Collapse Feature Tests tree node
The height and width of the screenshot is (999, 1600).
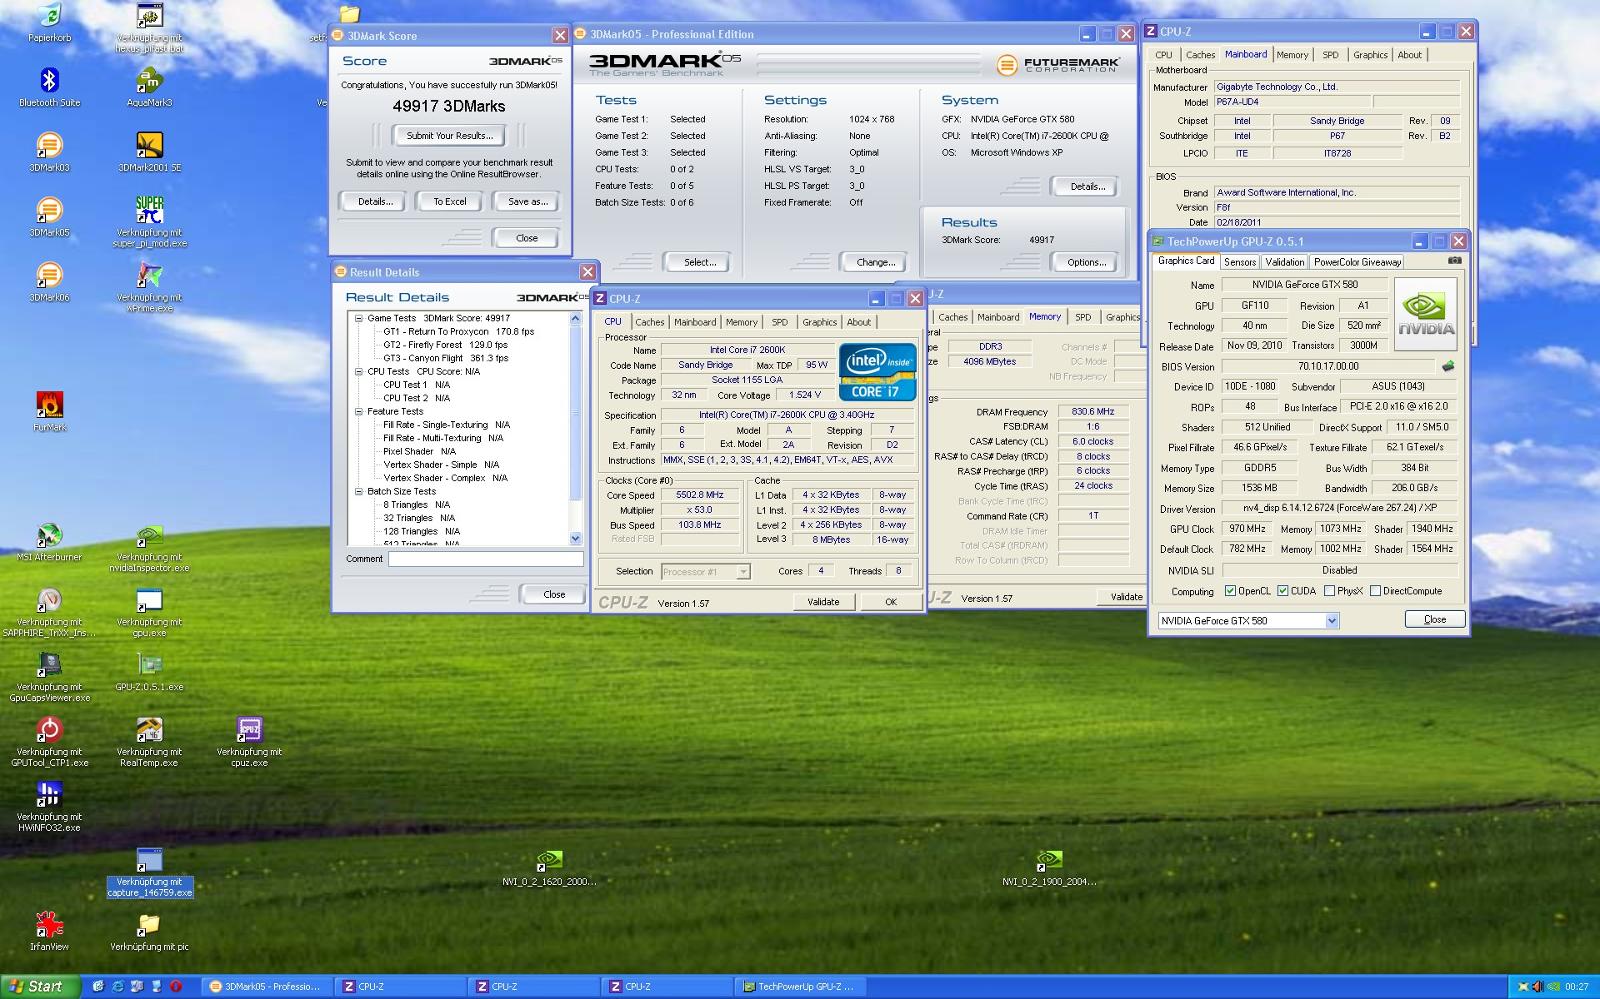tap(359, 411)
